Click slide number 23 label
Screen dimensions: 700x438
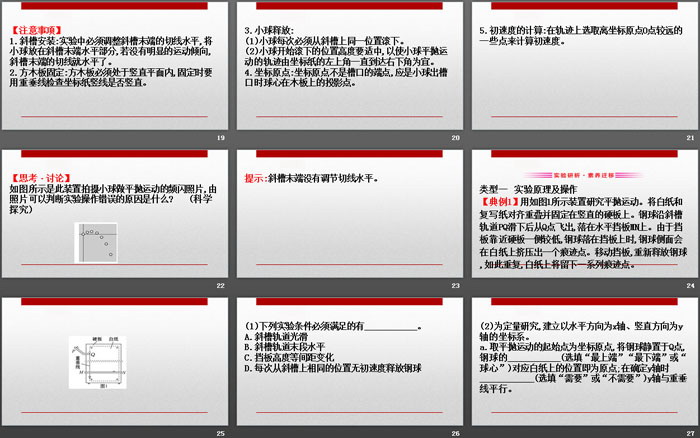pyautogui.click(x=455, y=285)
